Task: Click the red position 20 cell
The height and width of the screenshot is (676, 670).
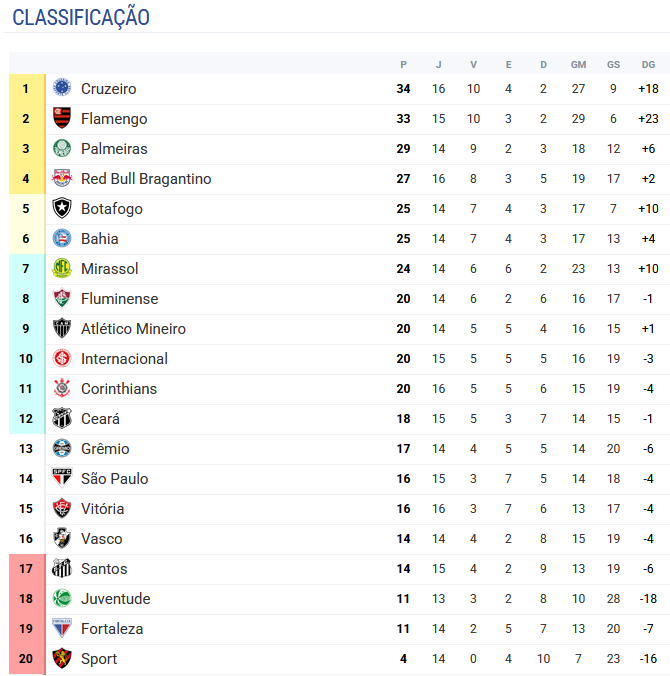Action: click(27, 659)
